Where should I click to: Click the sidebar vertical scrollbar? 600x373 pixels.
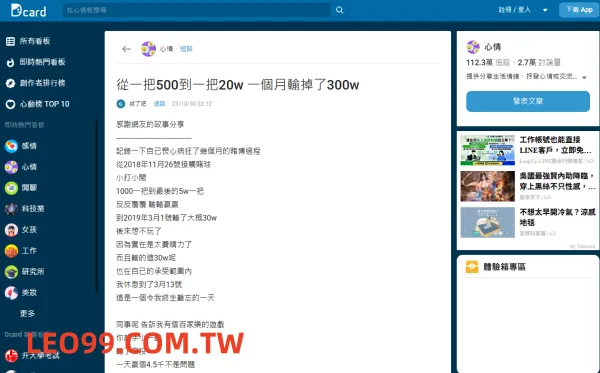96,207
